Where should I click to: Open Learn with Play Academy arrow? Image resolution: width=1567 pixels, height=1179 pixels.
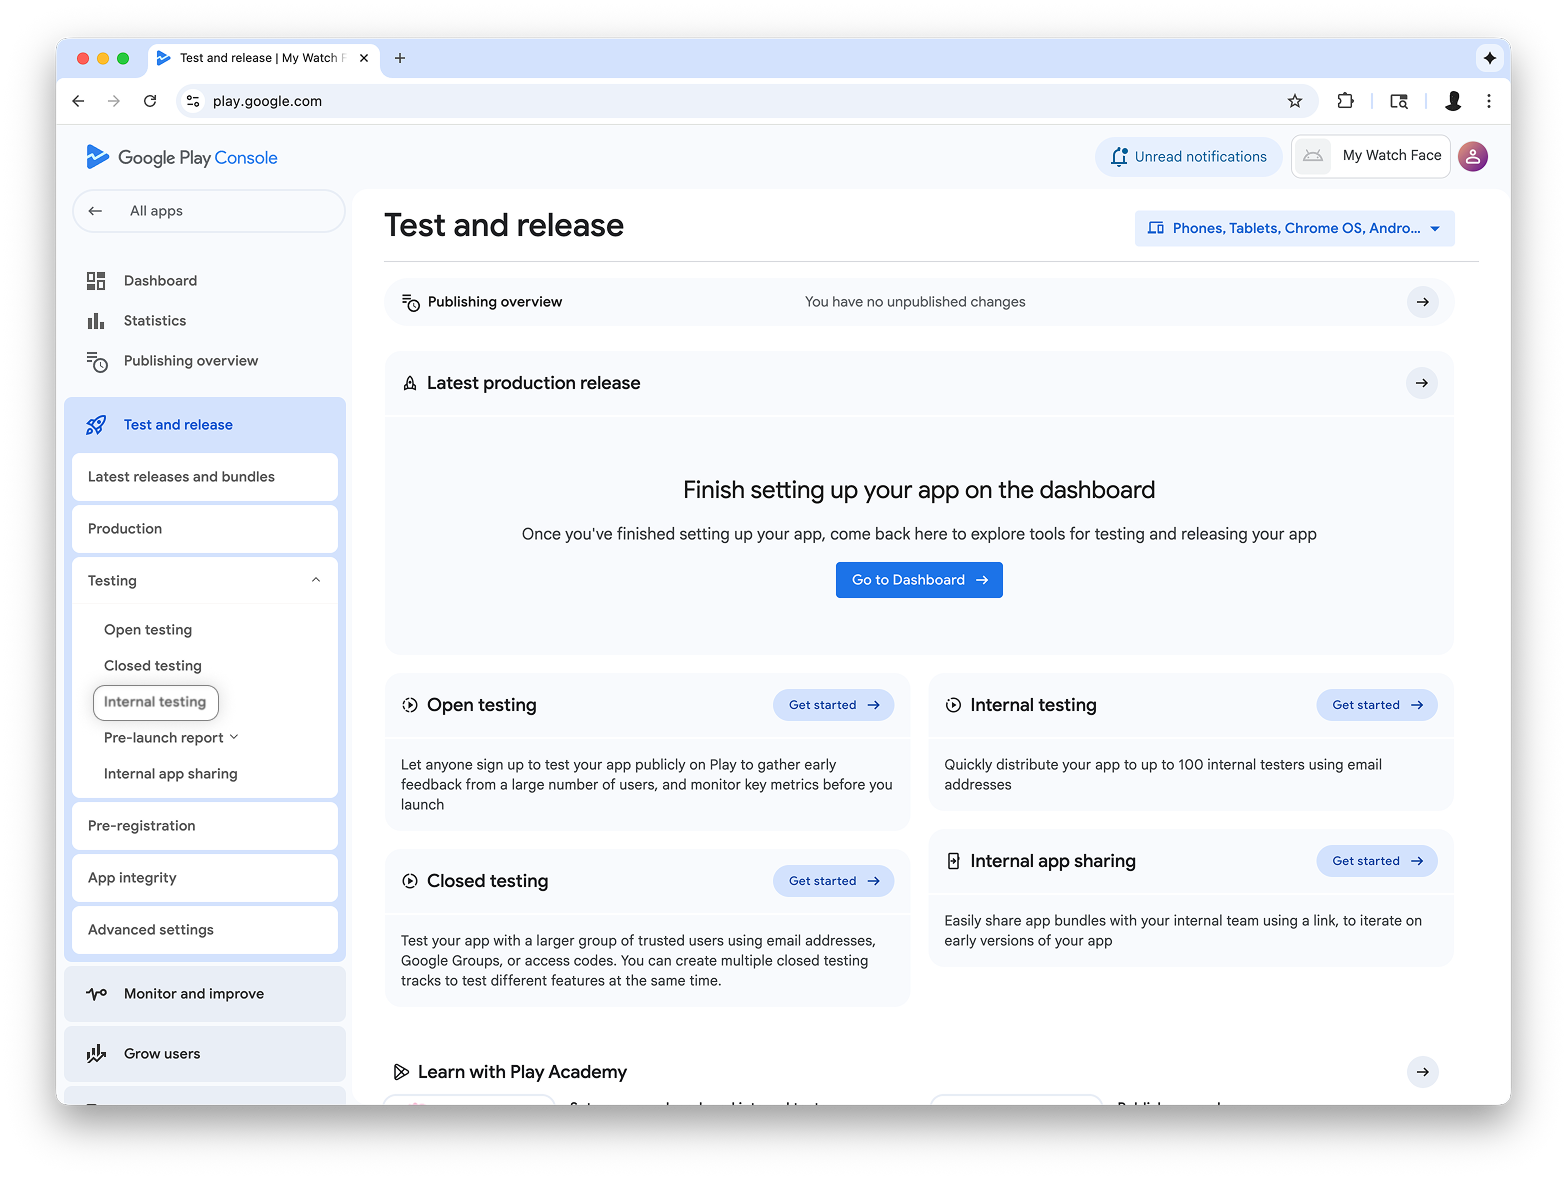1422,1072
